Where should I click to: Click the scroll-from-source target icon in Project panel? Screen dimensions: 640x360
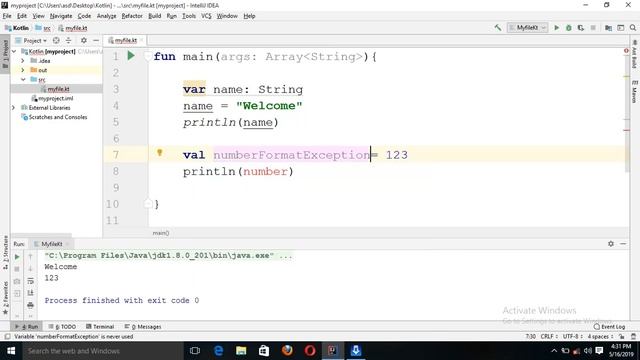[x=56, y=40]
